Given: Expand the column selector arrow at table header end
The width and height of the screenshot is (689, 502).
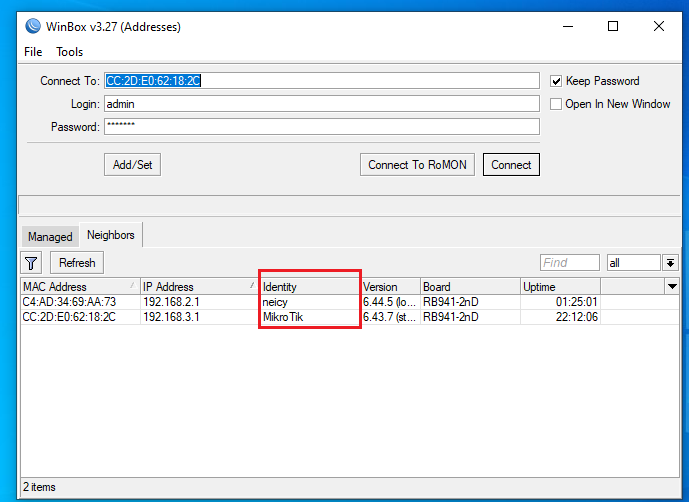Looking at the screenshot, I should pyautogui.click(x=672, y=287).
